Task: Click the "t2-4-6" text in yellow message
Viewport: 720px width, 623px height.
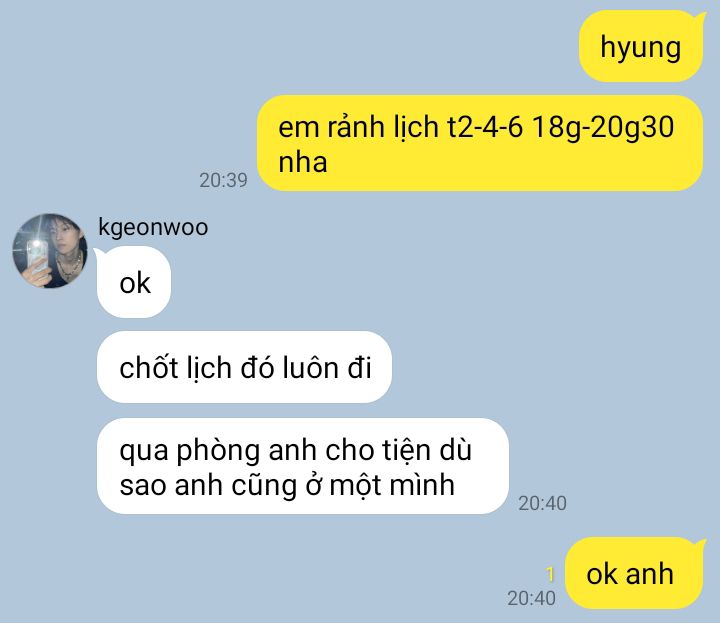Action: click(485, 127)
